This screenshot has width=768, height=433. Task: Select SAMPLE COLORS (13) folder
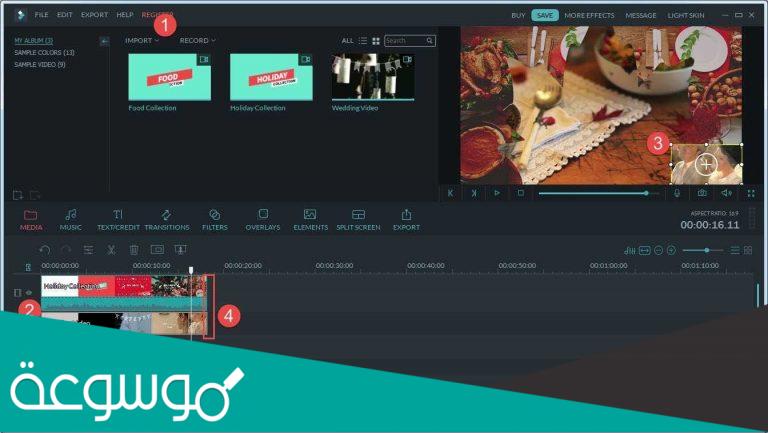click(44, 52)
